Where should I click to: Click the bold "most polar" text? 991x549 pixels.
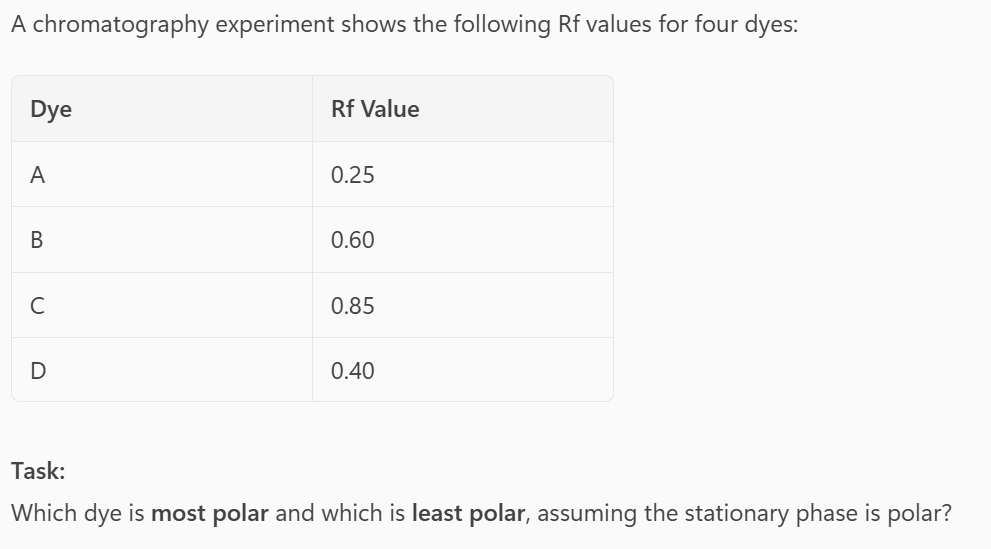[210, 514]
